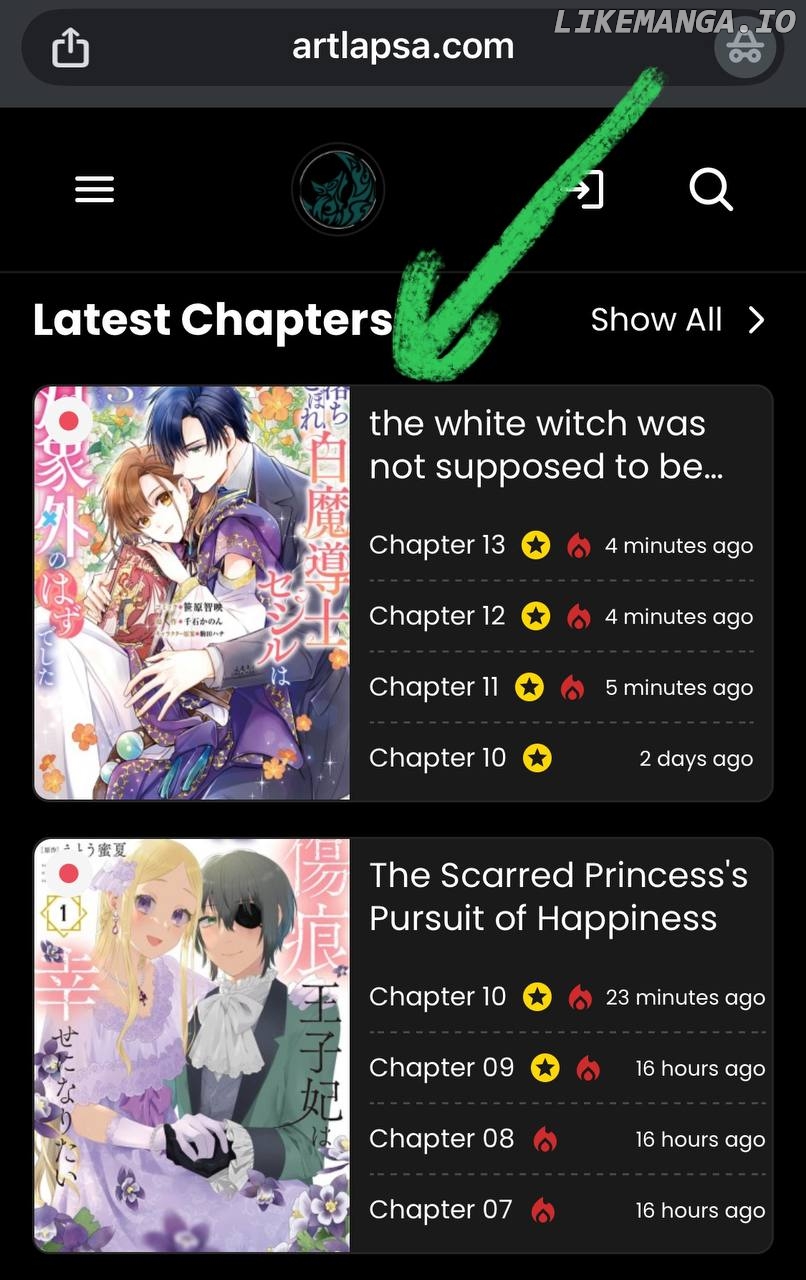Screen dimensions: 806x1280
Task: Open The Scarred Princess's Pursuit of Happiness
Action: (558, 897)
